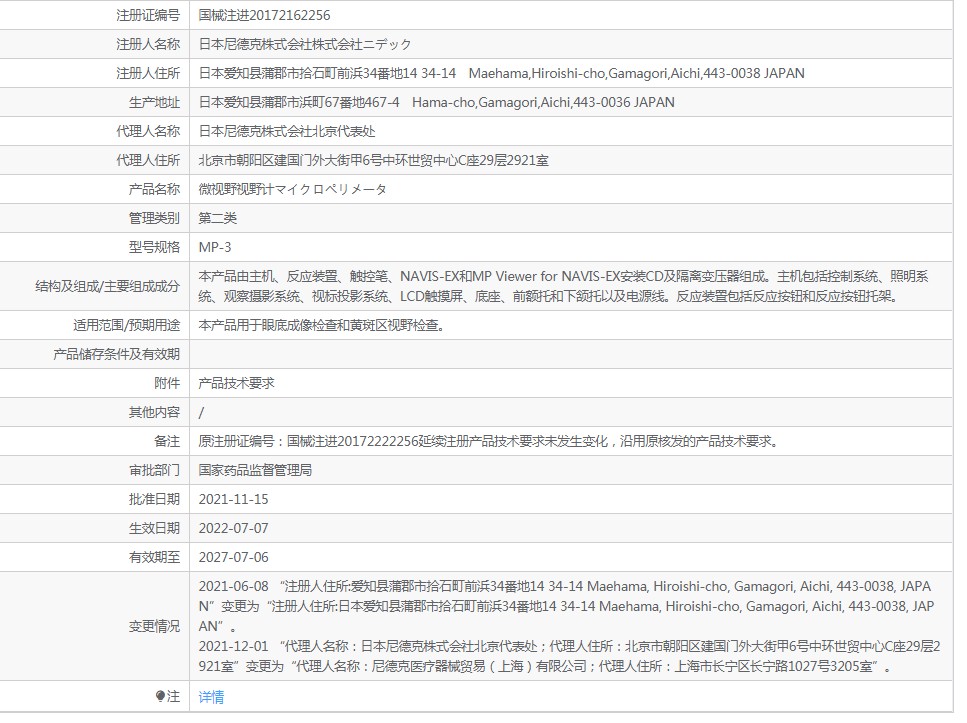The image size is (967, 723).
Task: Click the 注册人名称 label
Action: tap(148, 44)
